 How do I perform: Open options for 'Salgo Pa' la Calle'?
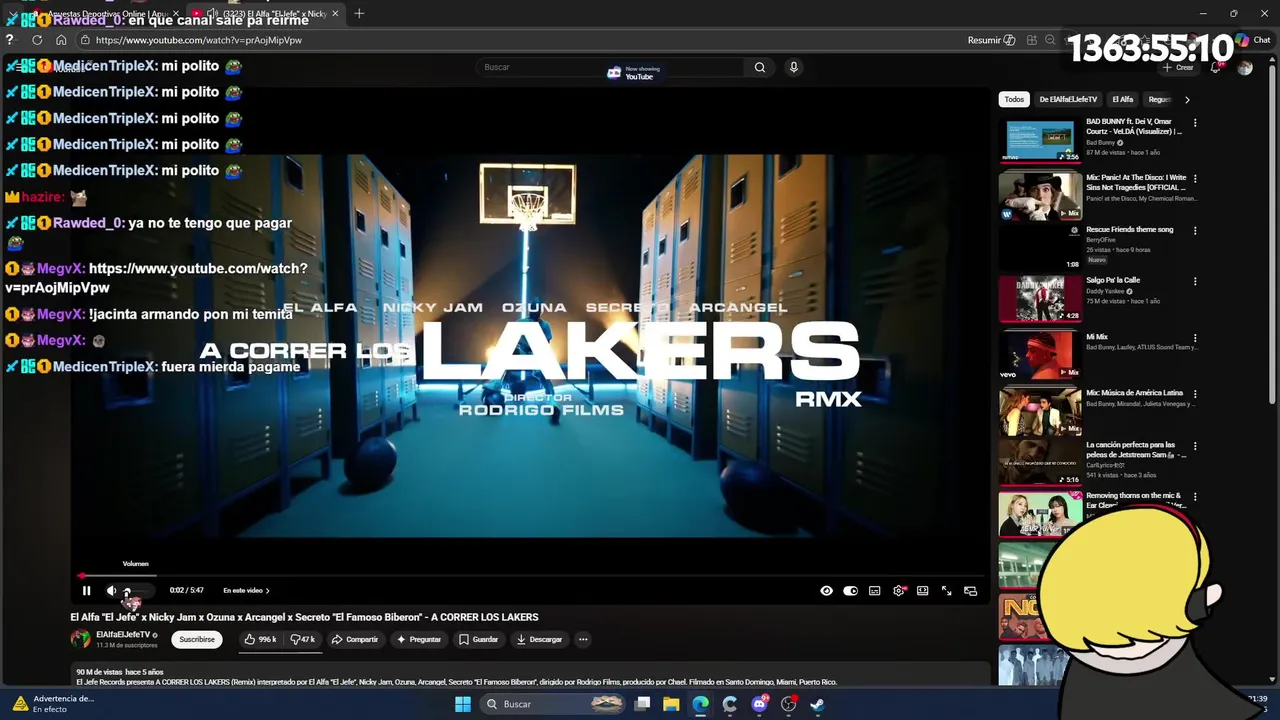(x=1195, y=282)
